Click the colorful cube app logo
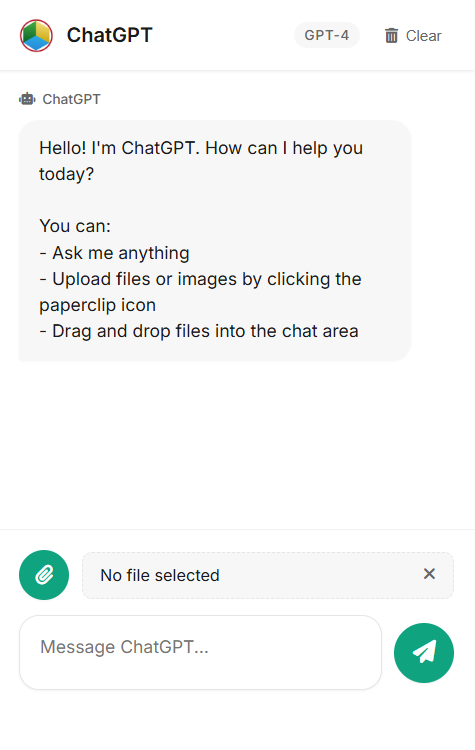The width and height of the screenshot is (475, 750). (x=36, y=35)
